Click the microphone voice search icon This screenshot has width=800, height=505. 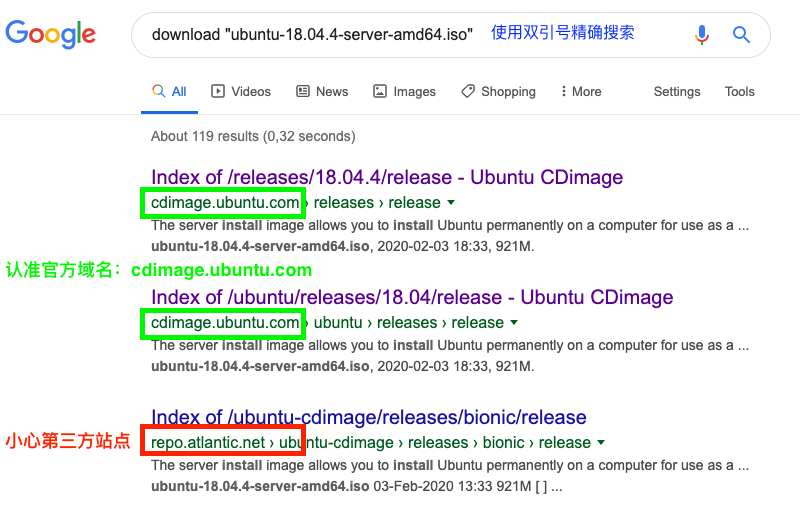[x=702, y=35]
